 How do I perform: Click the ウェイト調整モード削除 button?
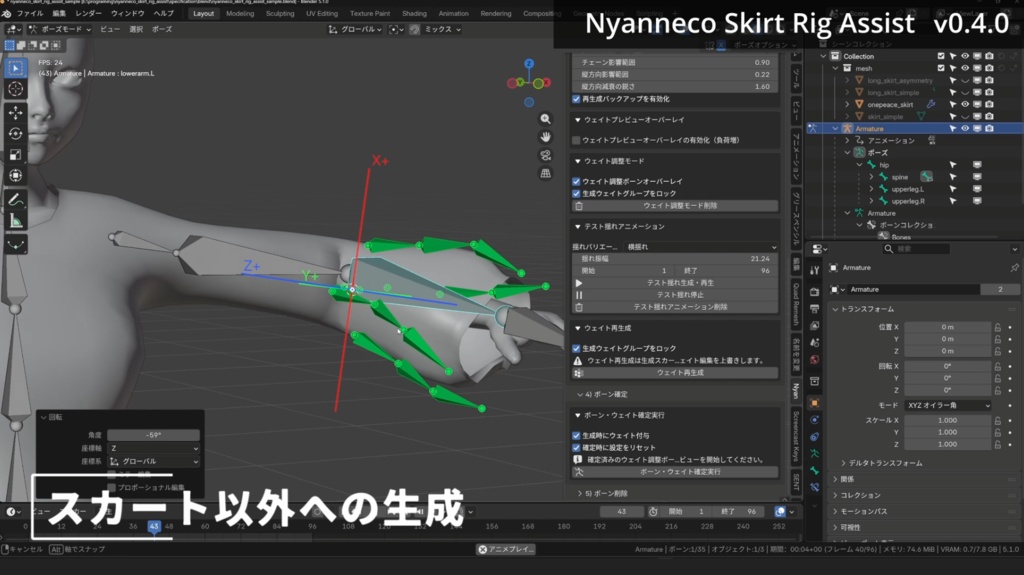(x=675, y=206)
